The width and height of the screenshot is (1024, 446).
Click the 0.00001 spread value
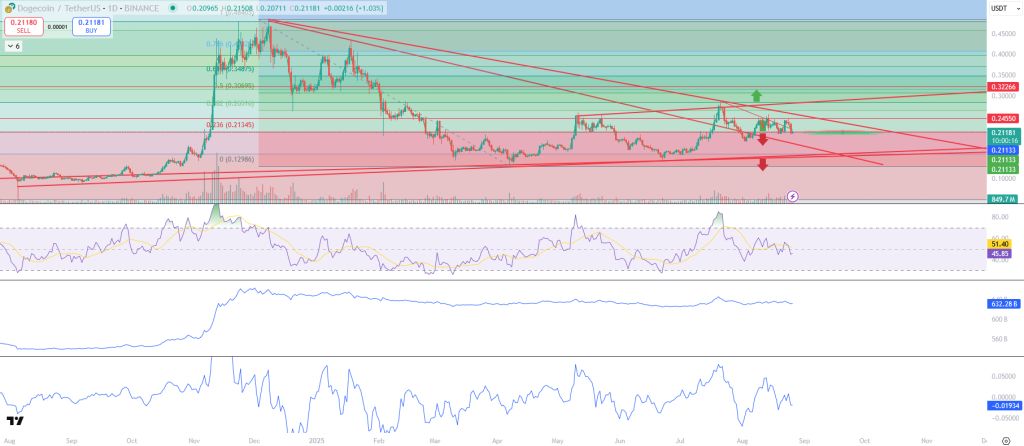[x=58, y=27]
